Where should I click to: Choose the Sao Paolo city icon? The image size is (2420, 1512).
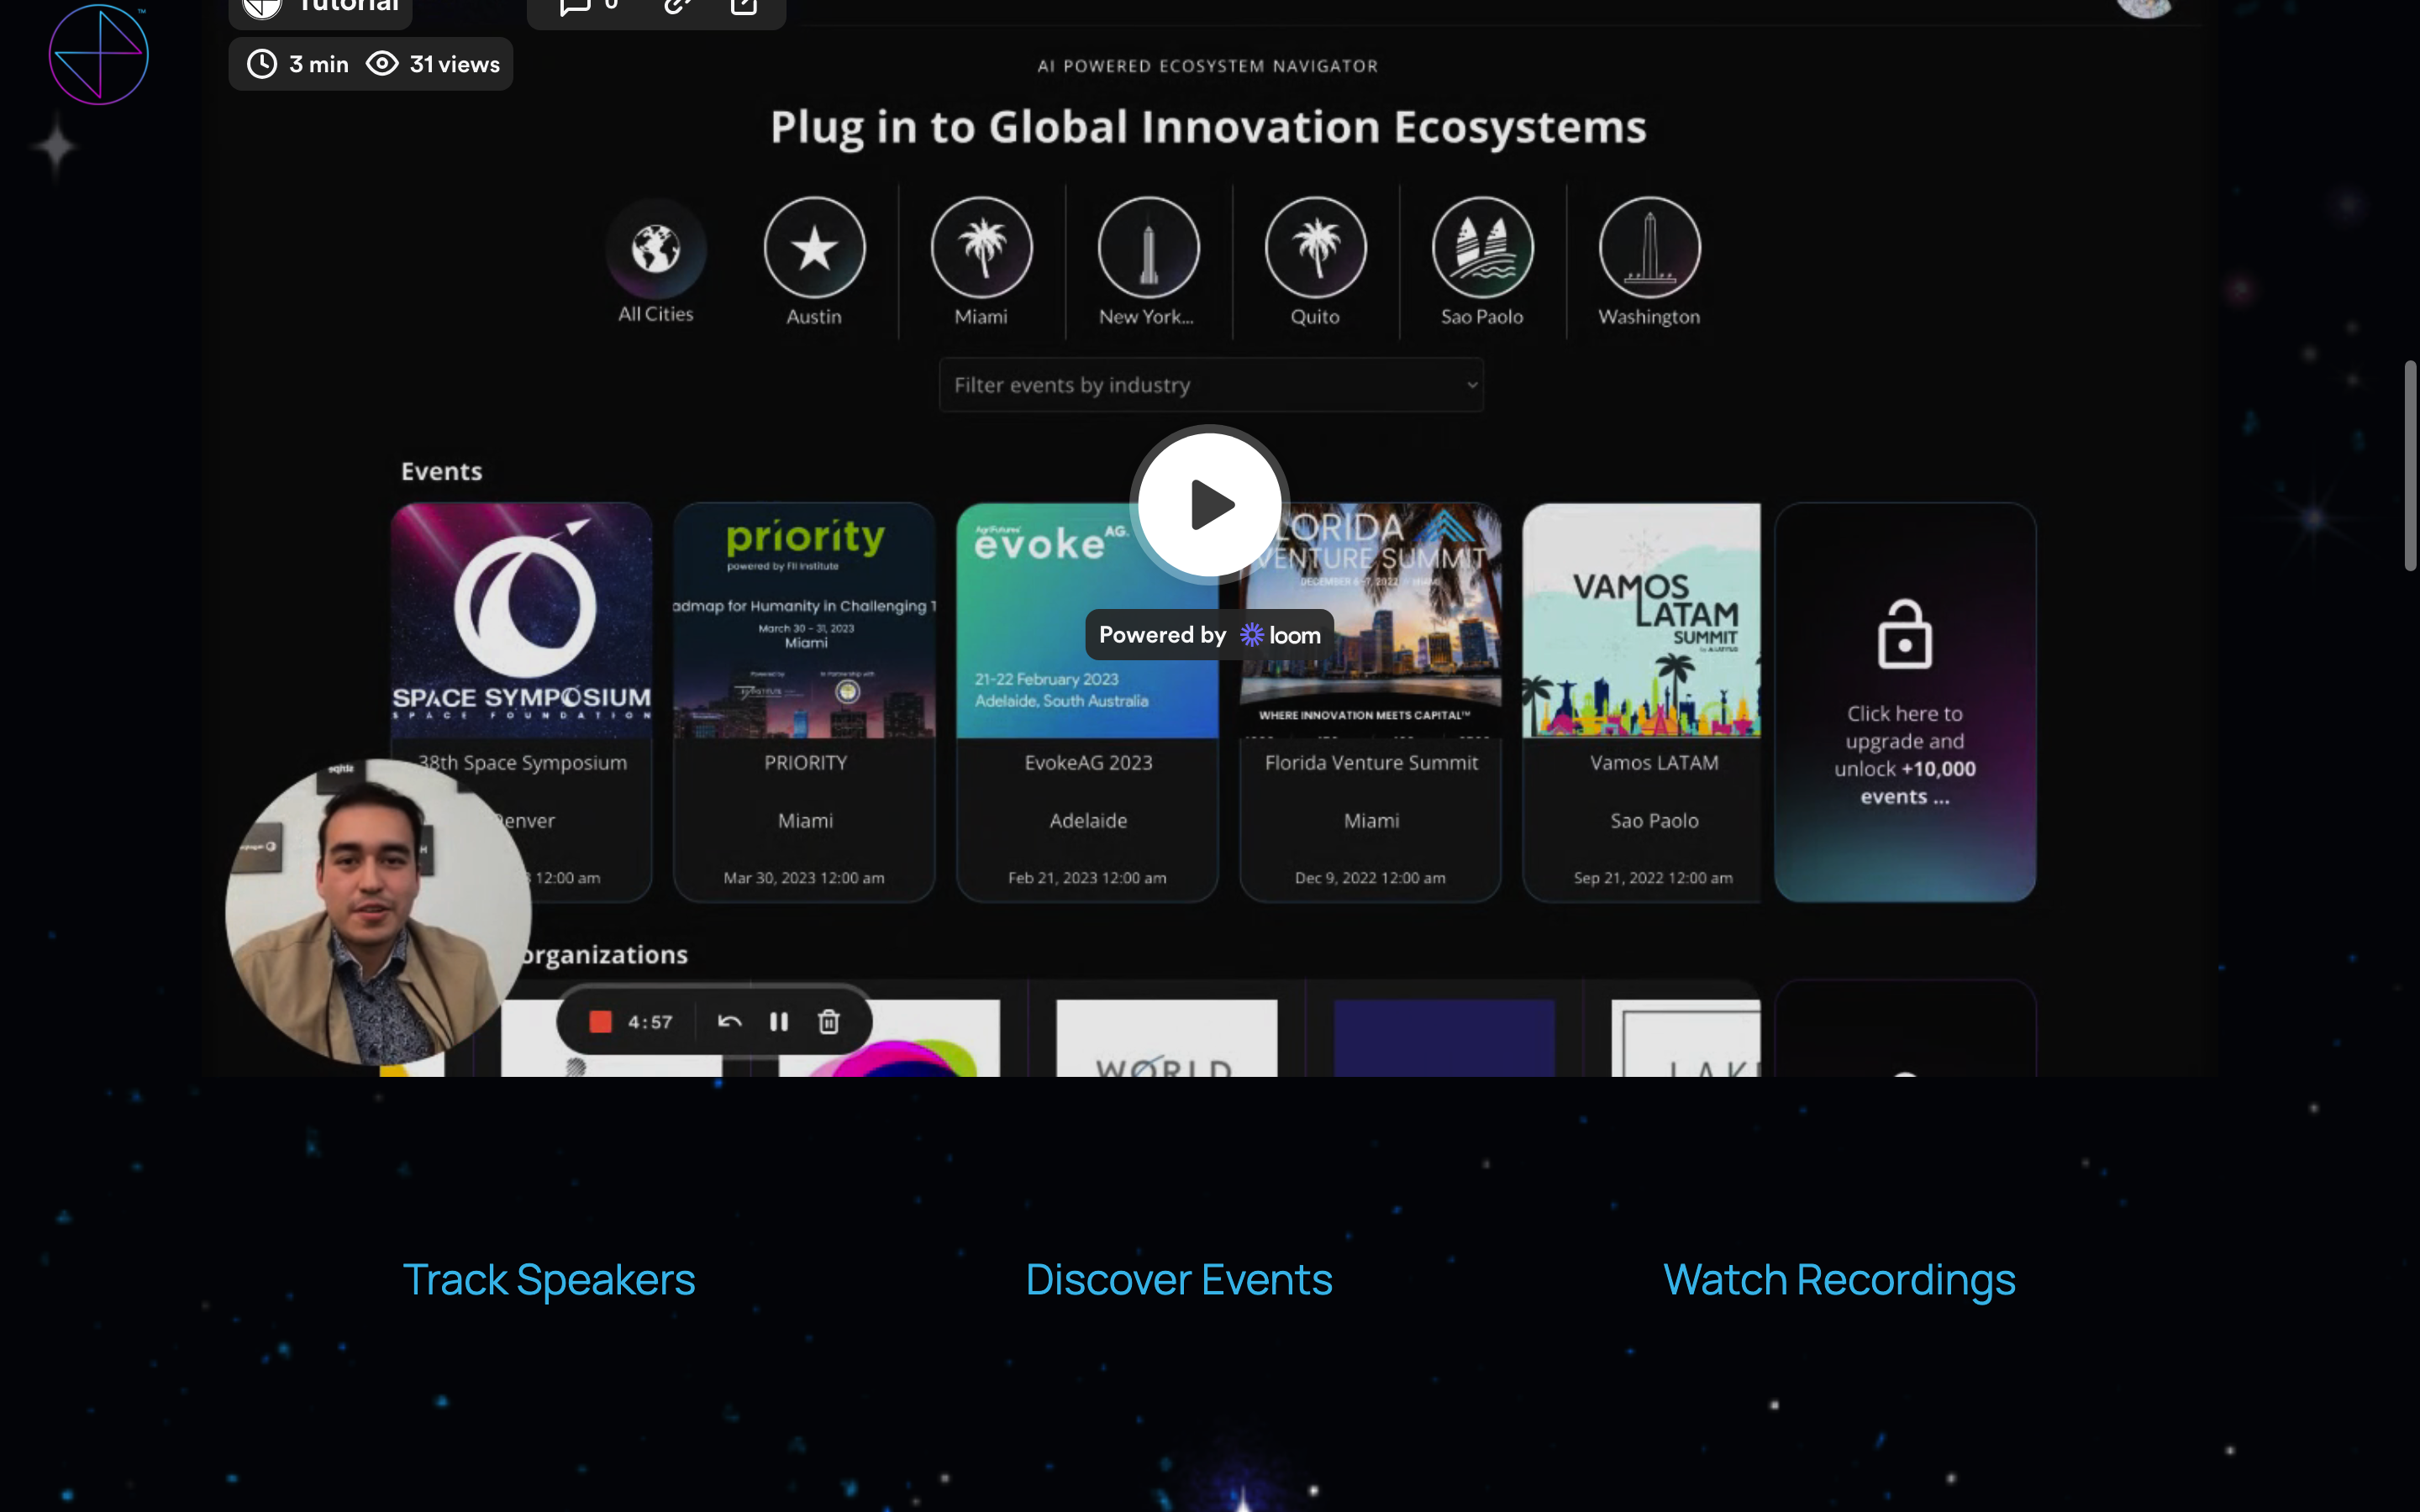tap(1482, 248)
